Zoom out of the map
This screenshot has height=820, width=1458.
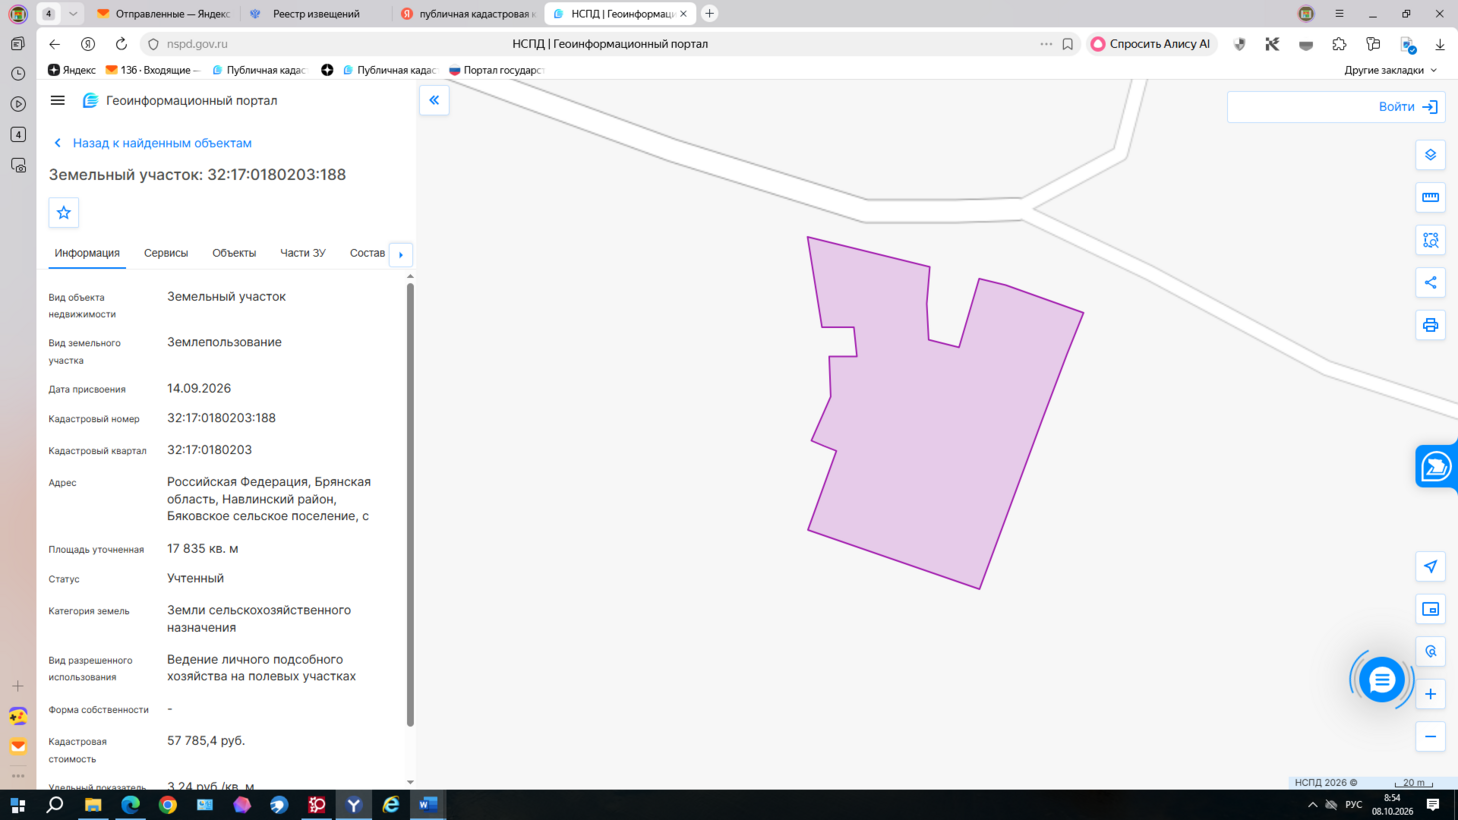click(1430, 737)
